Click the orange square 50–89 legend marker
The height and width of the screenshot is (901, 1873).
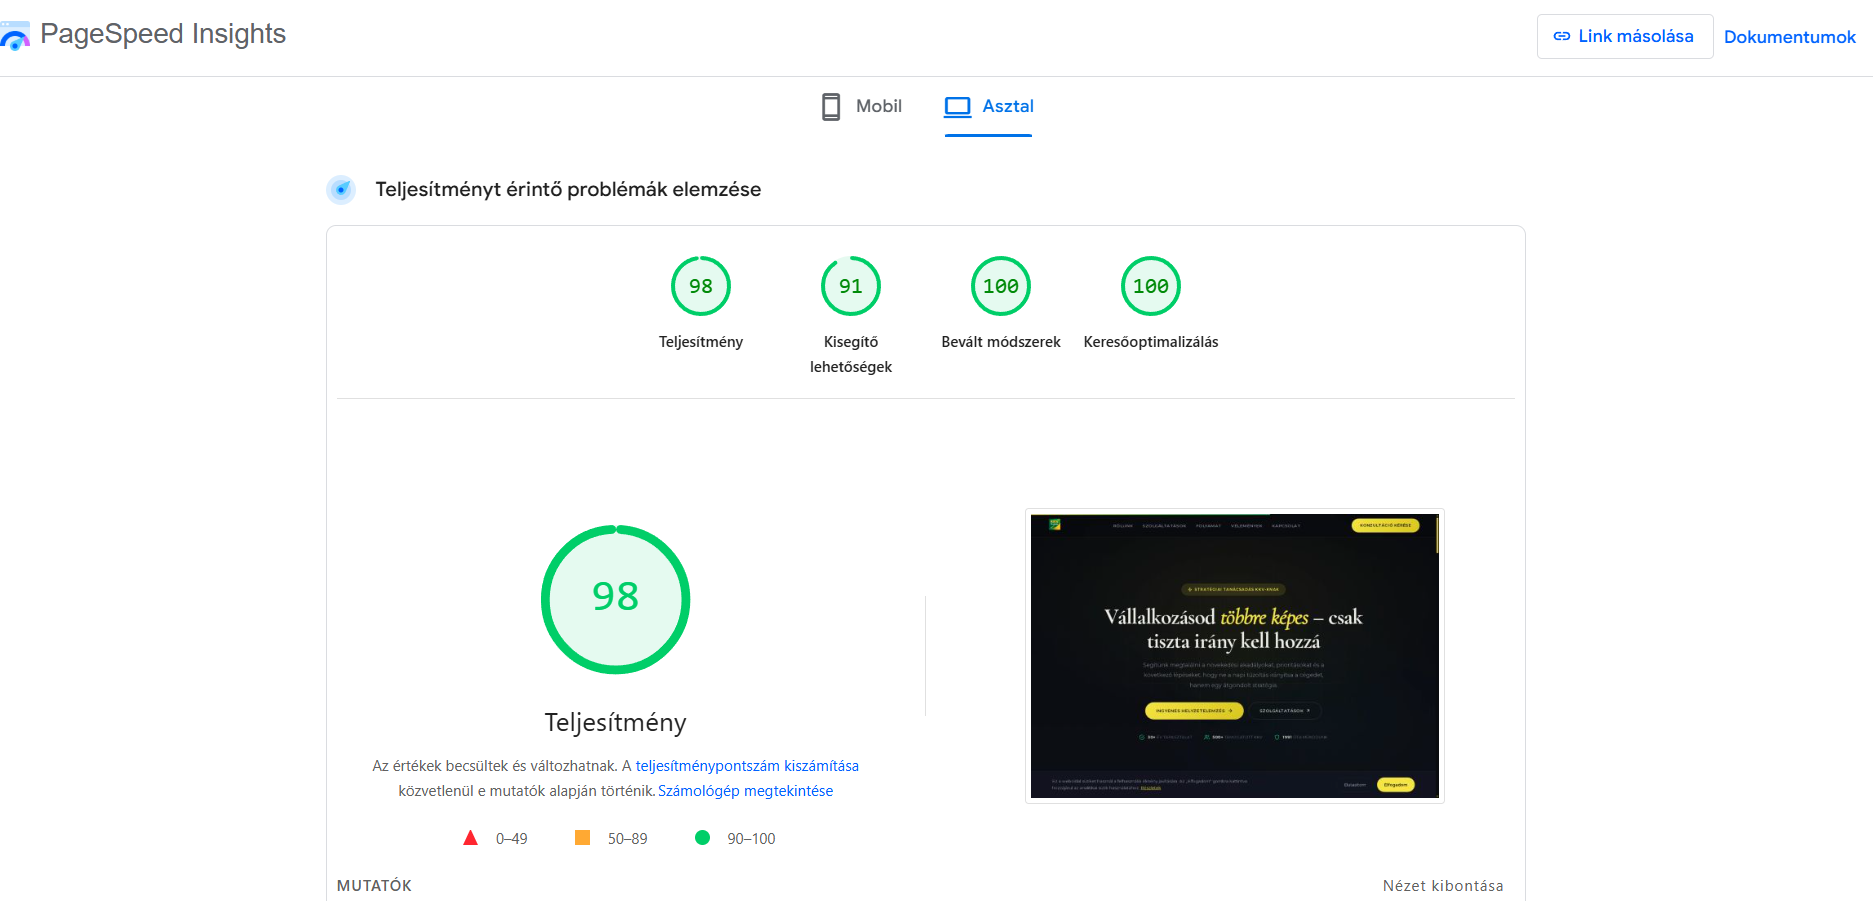[x=583, y=838]
